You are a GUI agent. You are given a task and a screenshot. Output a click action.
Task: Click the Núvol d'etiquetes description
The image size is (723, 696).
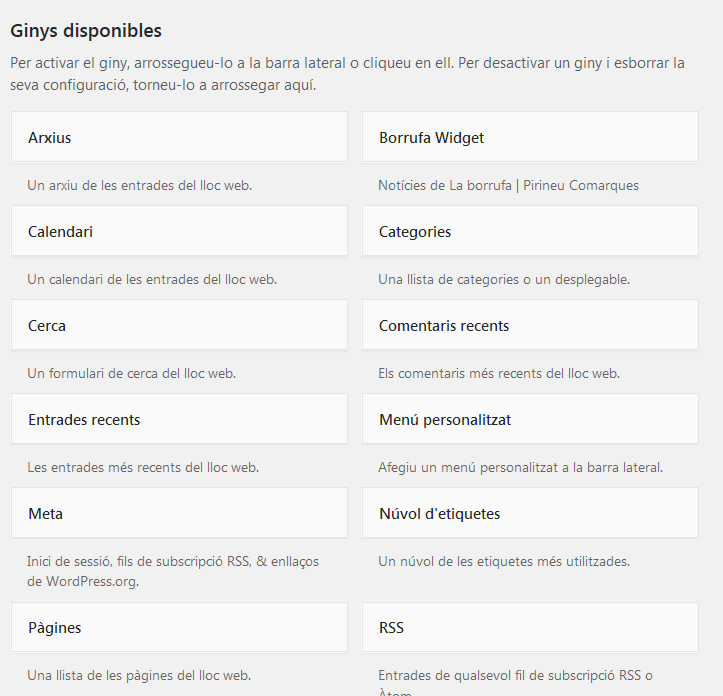point(504,561)
